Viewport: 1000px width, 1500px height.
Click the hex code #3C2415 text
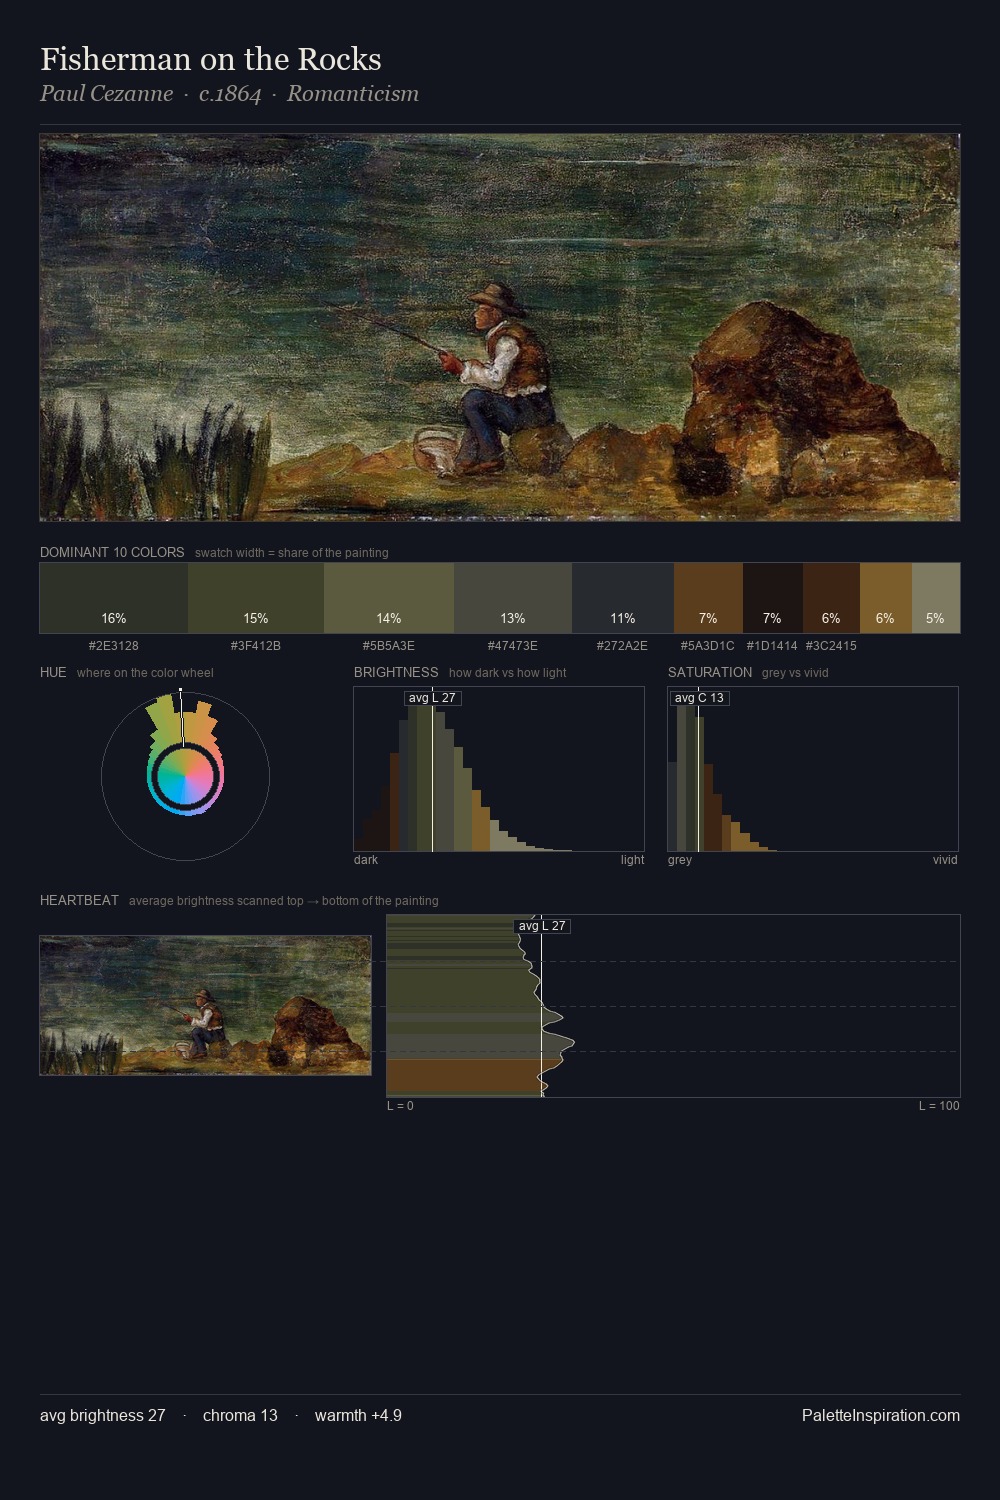coord(831,646)
